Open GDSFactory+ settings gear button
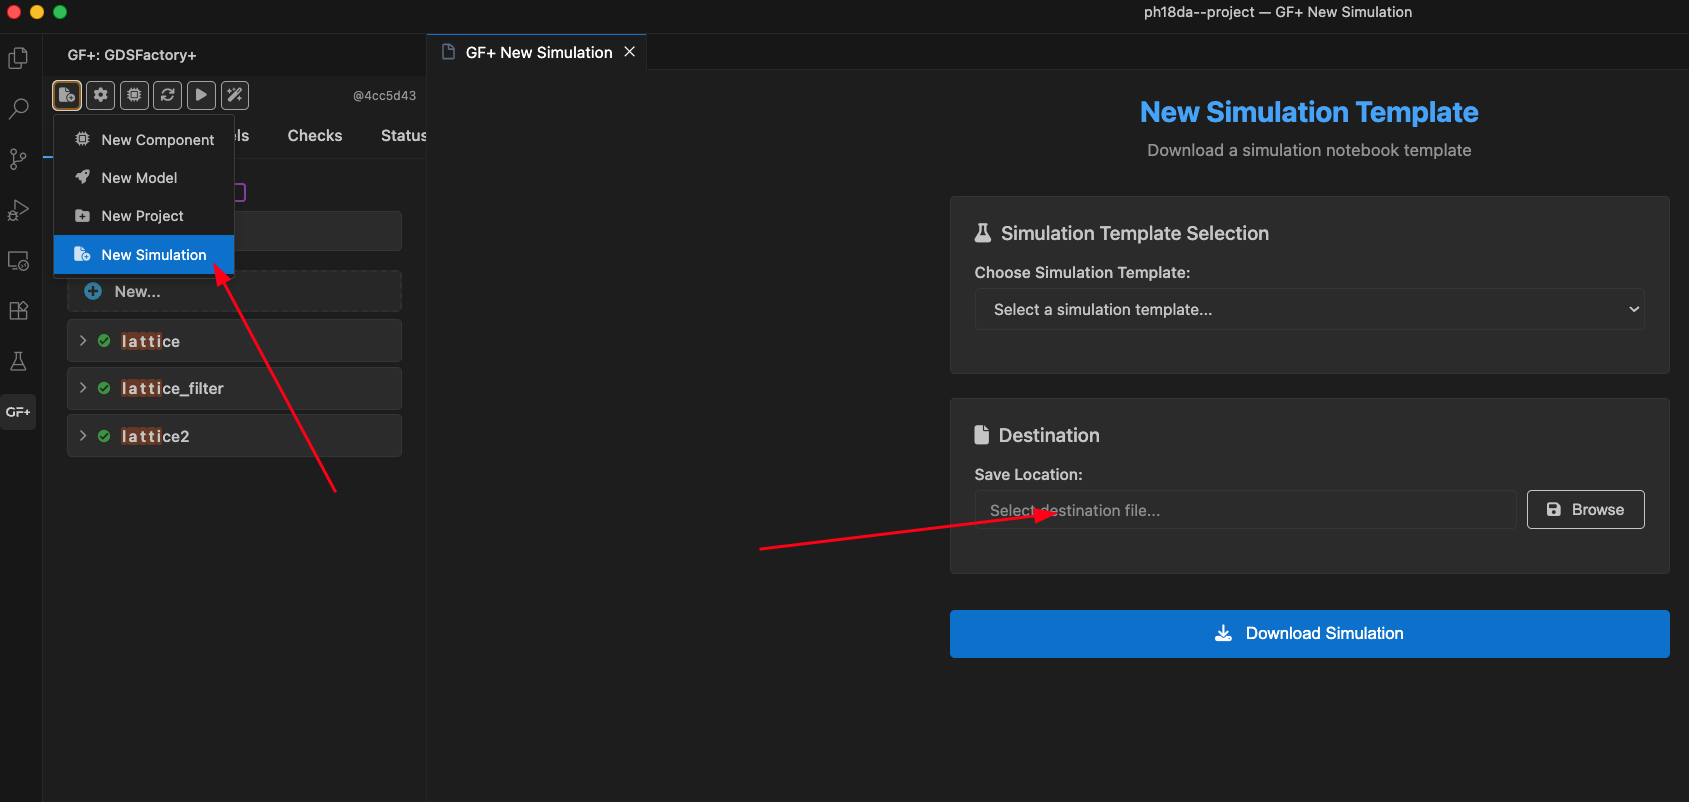This screenshot has height=802, width=1689. pyautogui.click(x=100, y=95)
